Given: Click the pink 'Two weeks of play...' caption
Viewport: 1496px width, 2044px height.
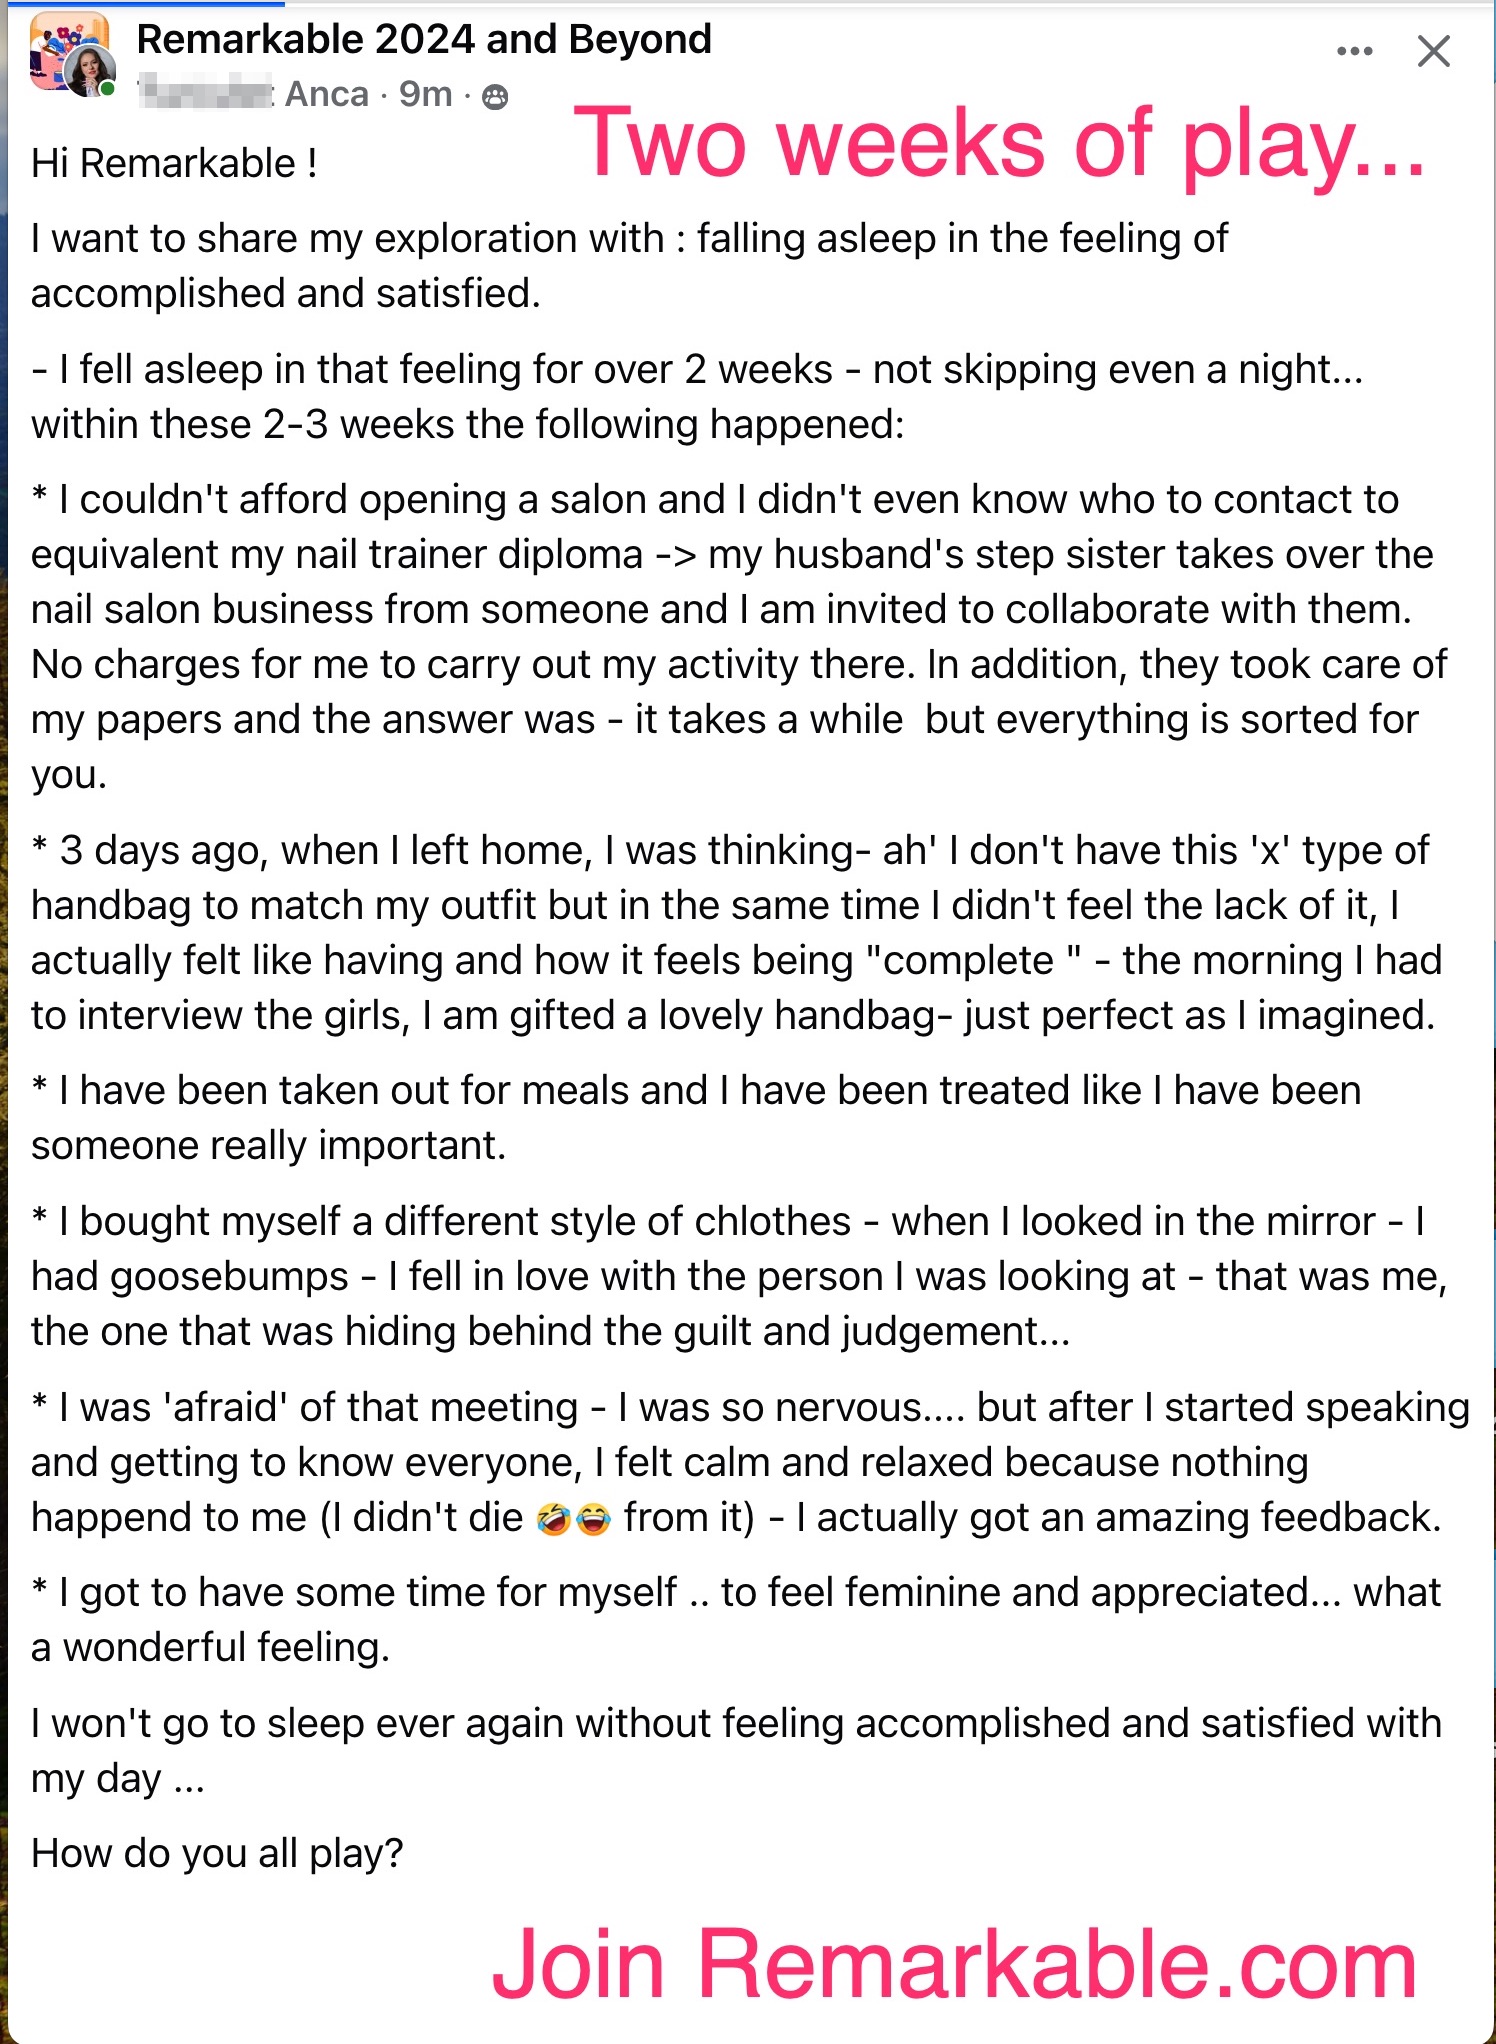Looking at the screenshot, I should [x=999, y=143].
